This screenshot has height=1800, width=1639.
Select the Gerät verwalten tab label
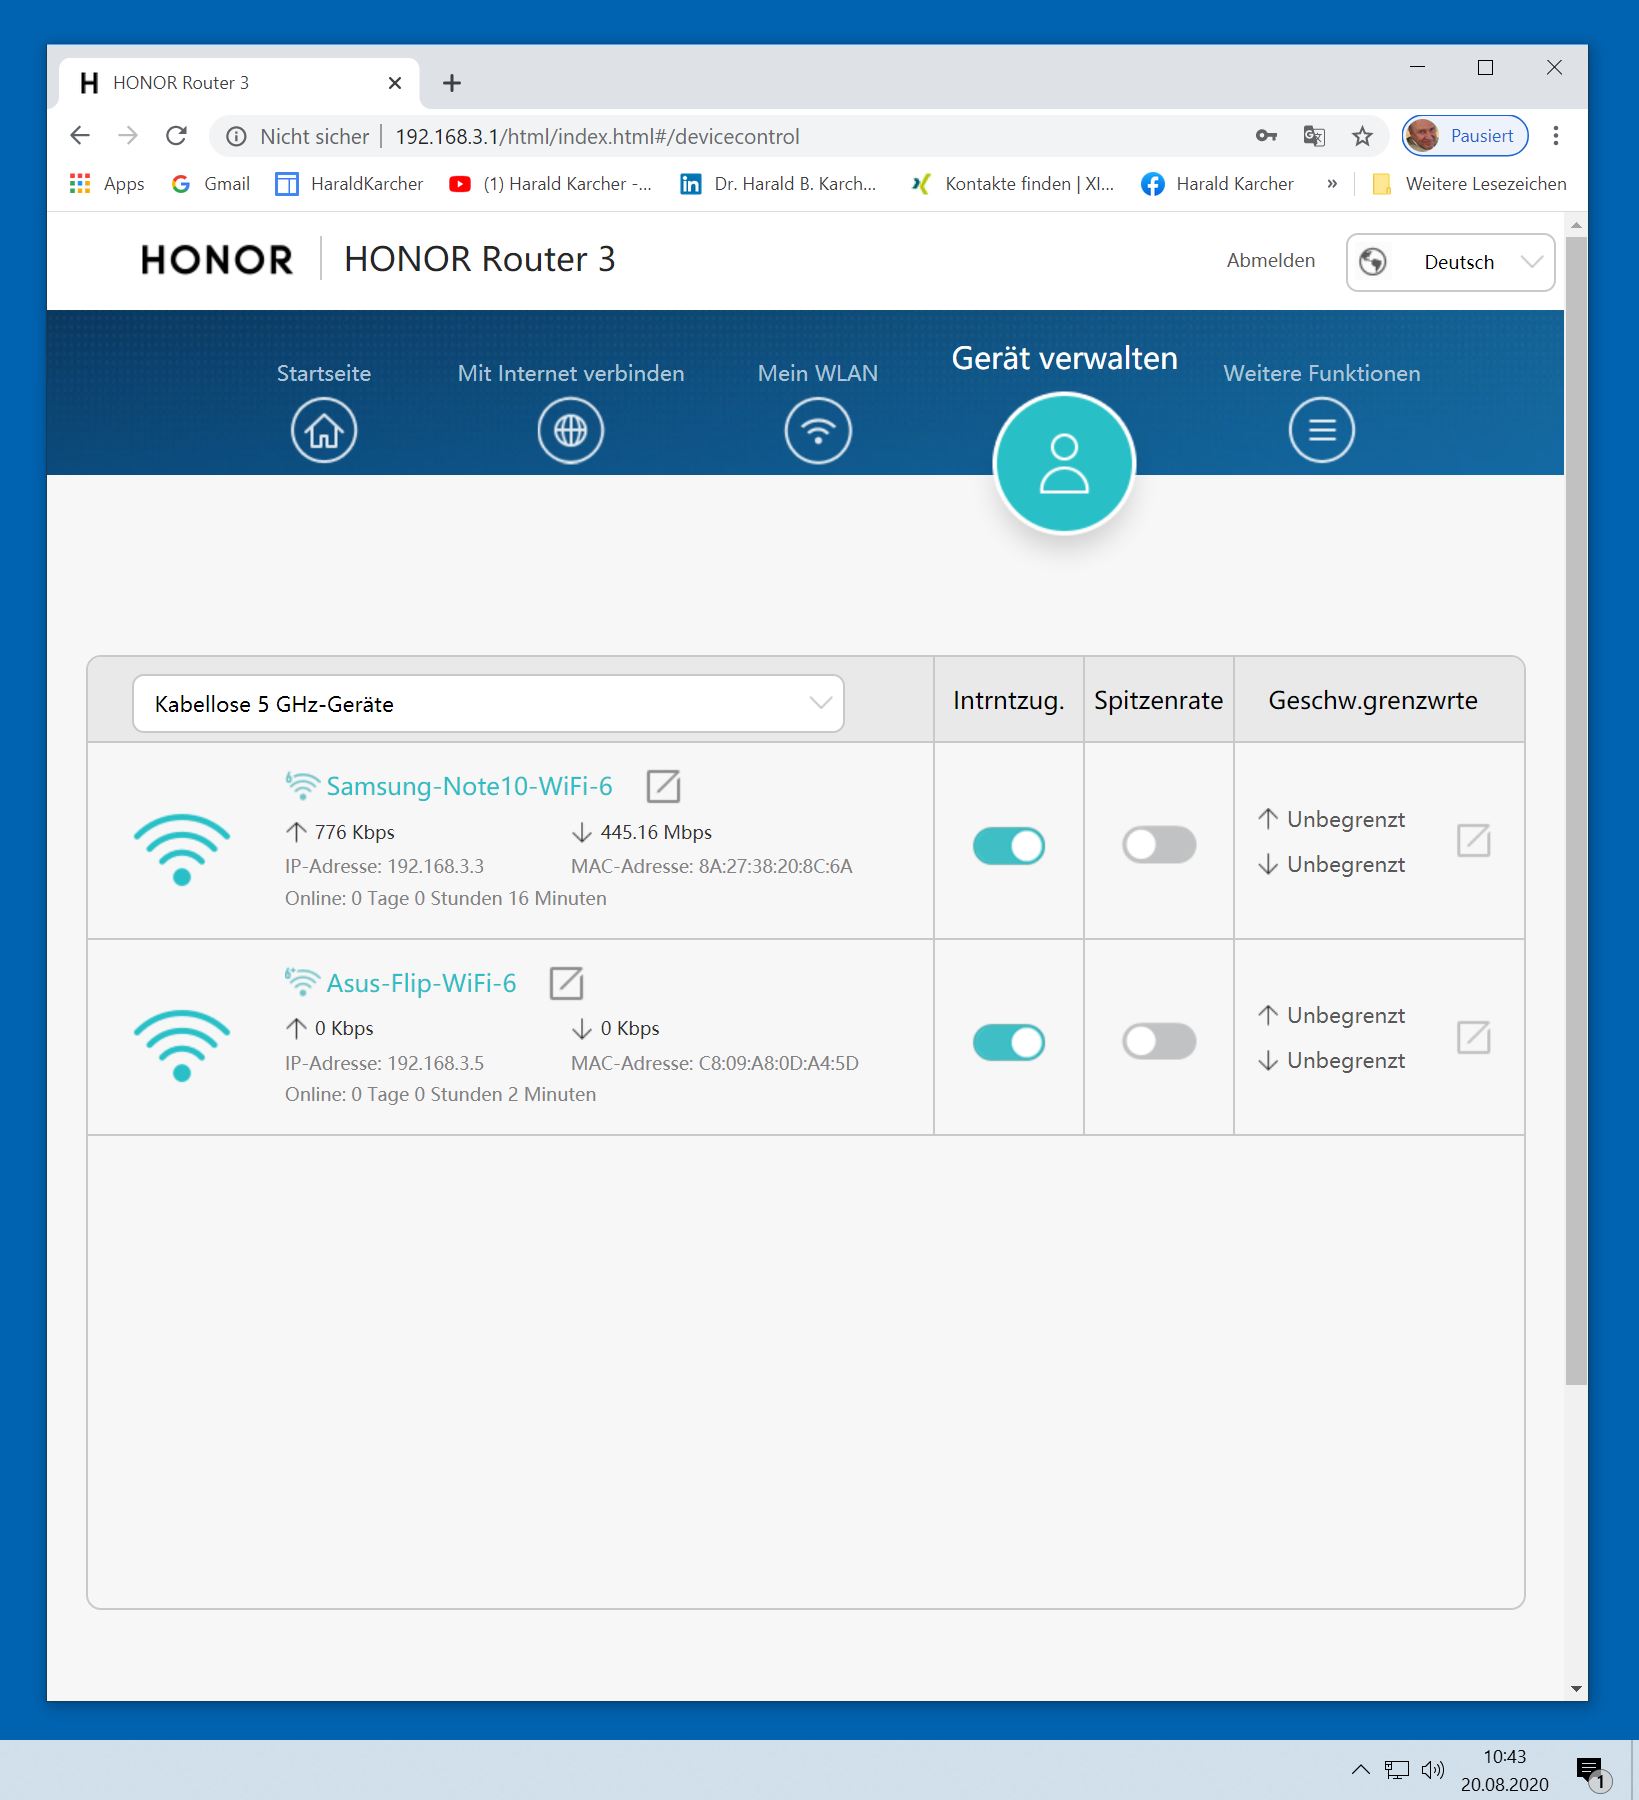(1064, 358)
